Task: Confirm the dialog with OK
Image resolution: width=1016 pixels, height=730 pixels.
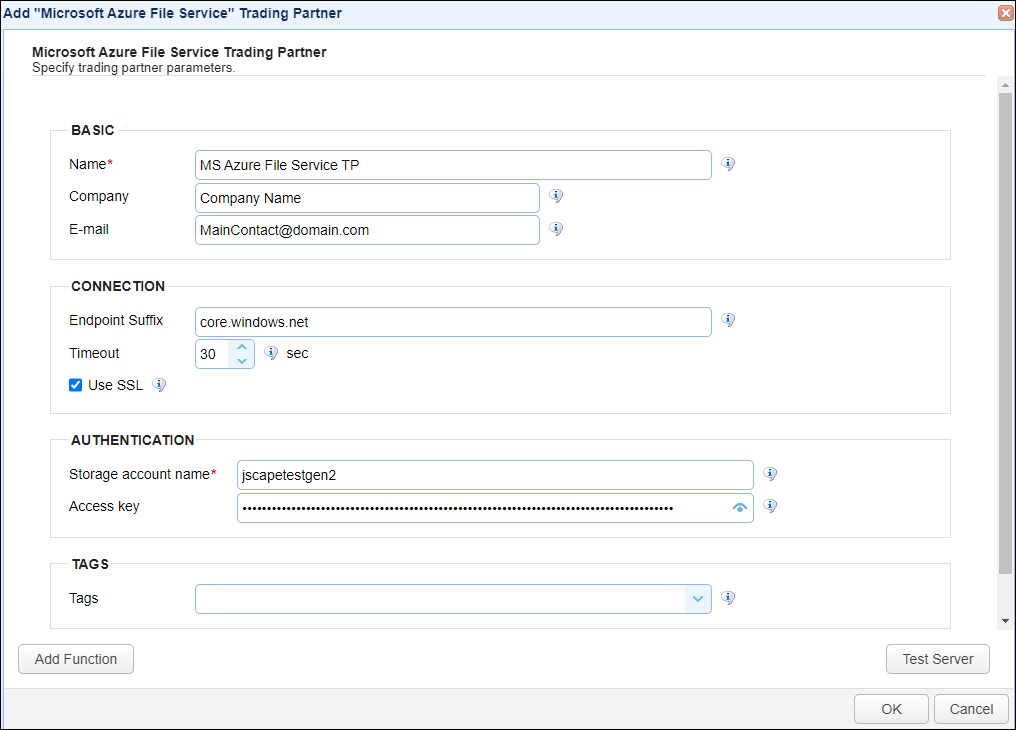Action: [891, 709]
